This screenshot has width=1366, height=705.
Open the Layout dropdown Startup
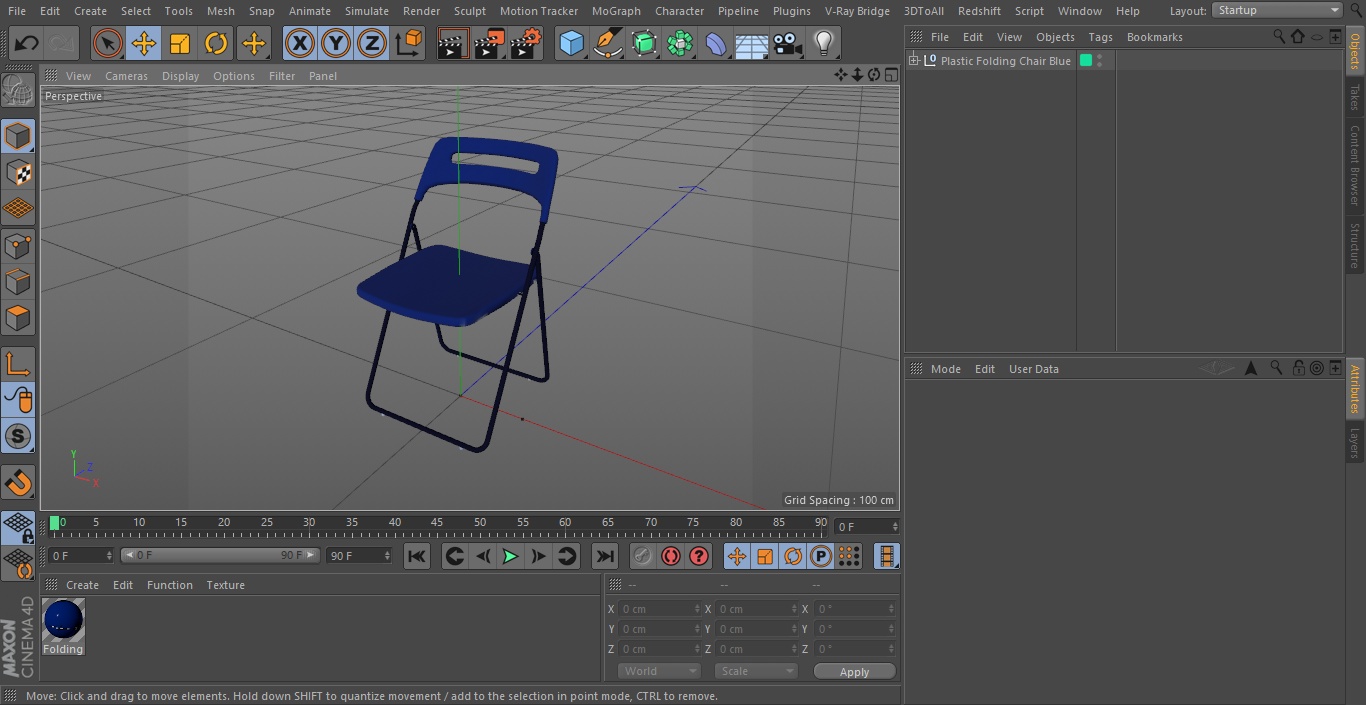[1278, 10]
